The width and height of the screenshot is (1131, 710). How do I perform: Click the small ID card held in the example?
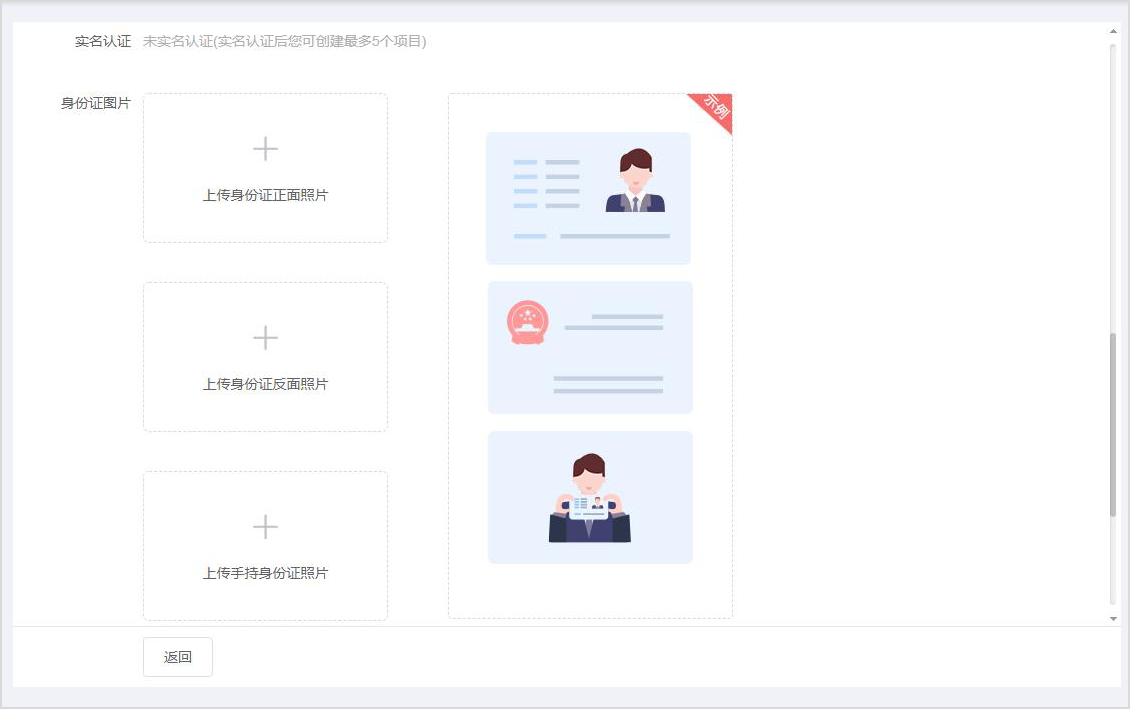(x=588, y=507)
